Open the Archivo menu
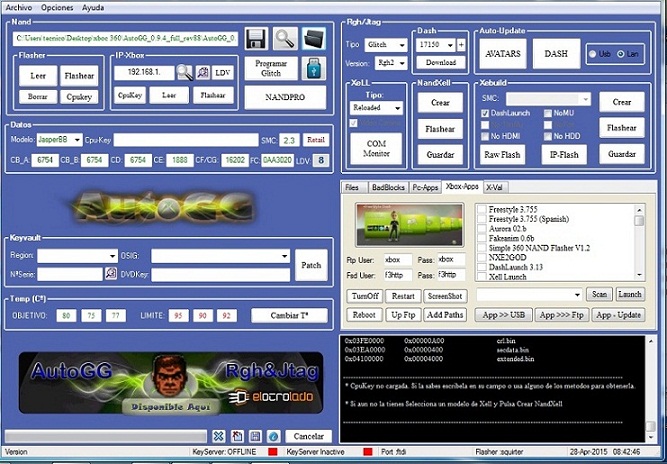 click(18, 8)
